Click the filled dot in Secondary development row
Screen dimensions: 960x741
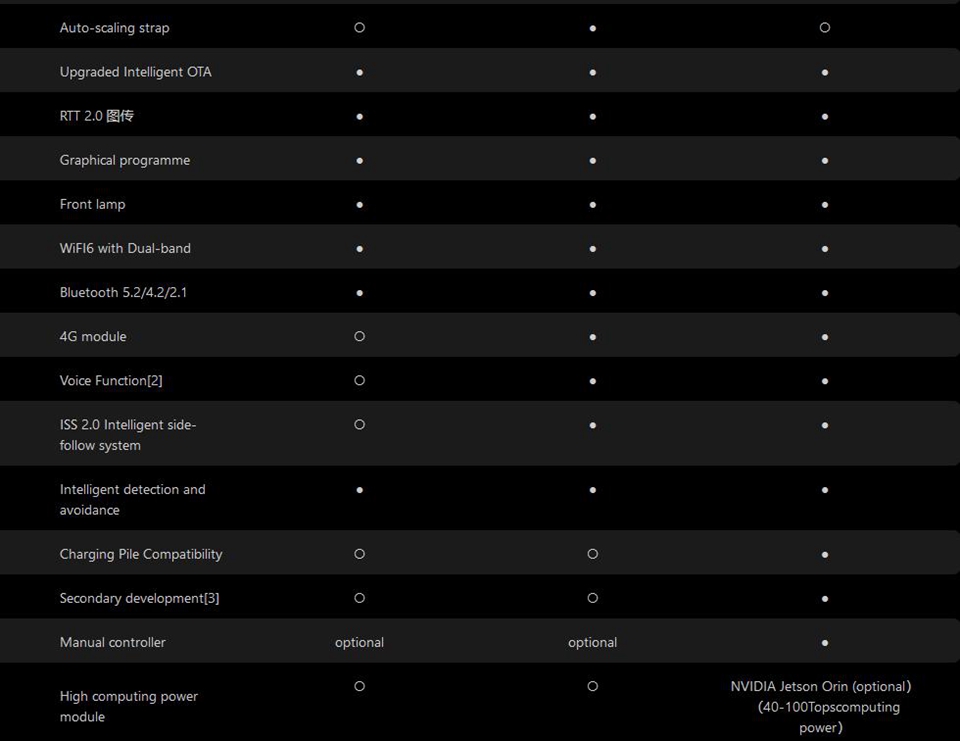(825, 598)
